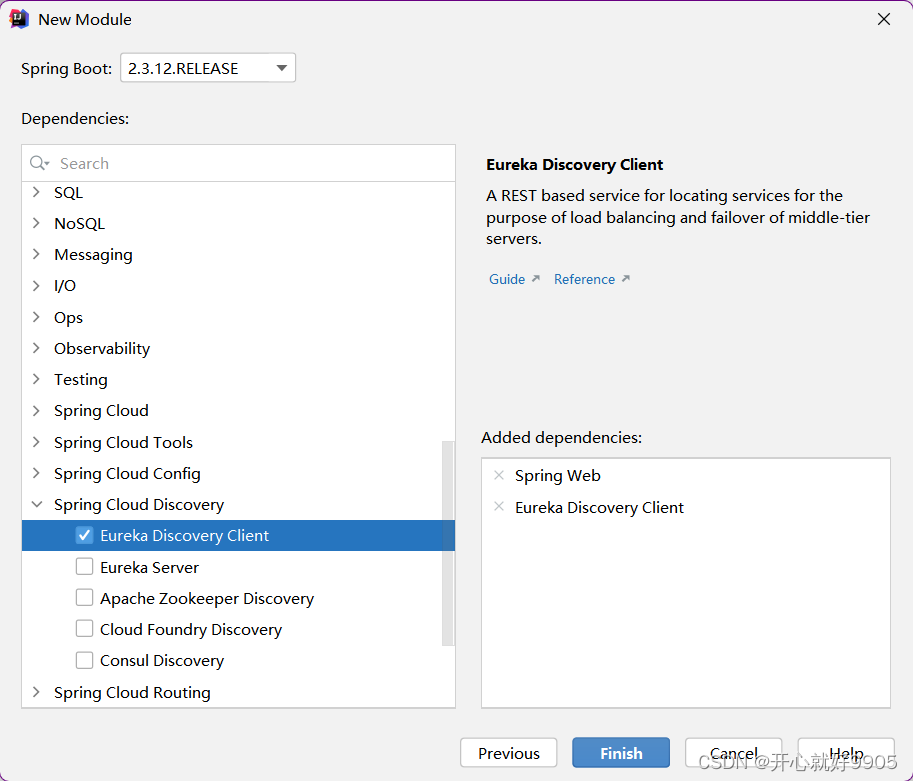
Task: Check the Consul Discovery checkbox
Action: [85, 660]
